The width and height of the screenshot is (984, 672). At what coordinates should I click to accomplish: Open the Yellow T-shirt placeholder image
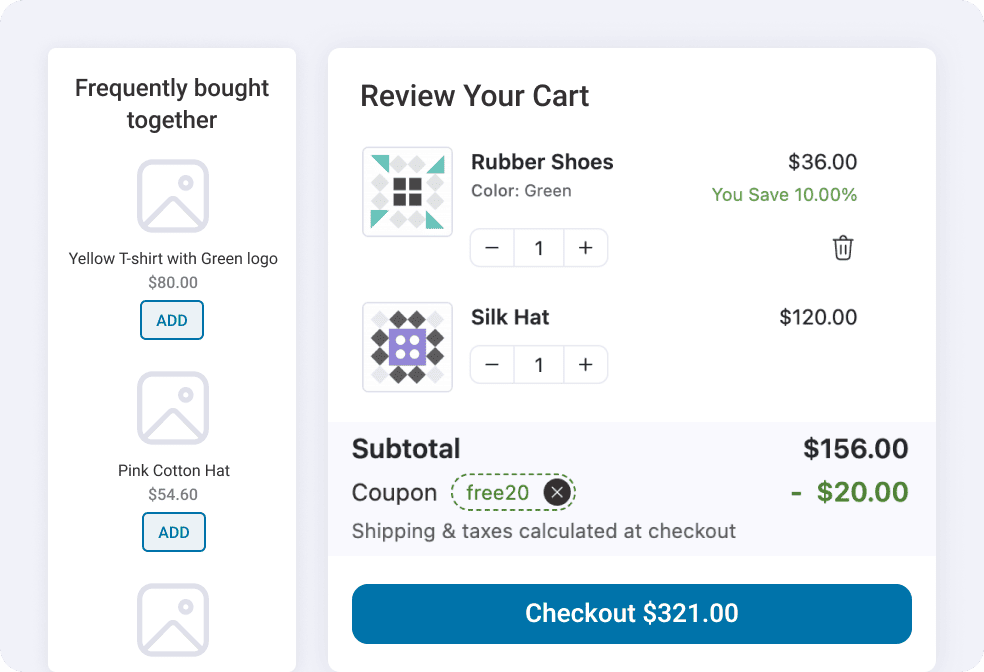click(173, 196)
